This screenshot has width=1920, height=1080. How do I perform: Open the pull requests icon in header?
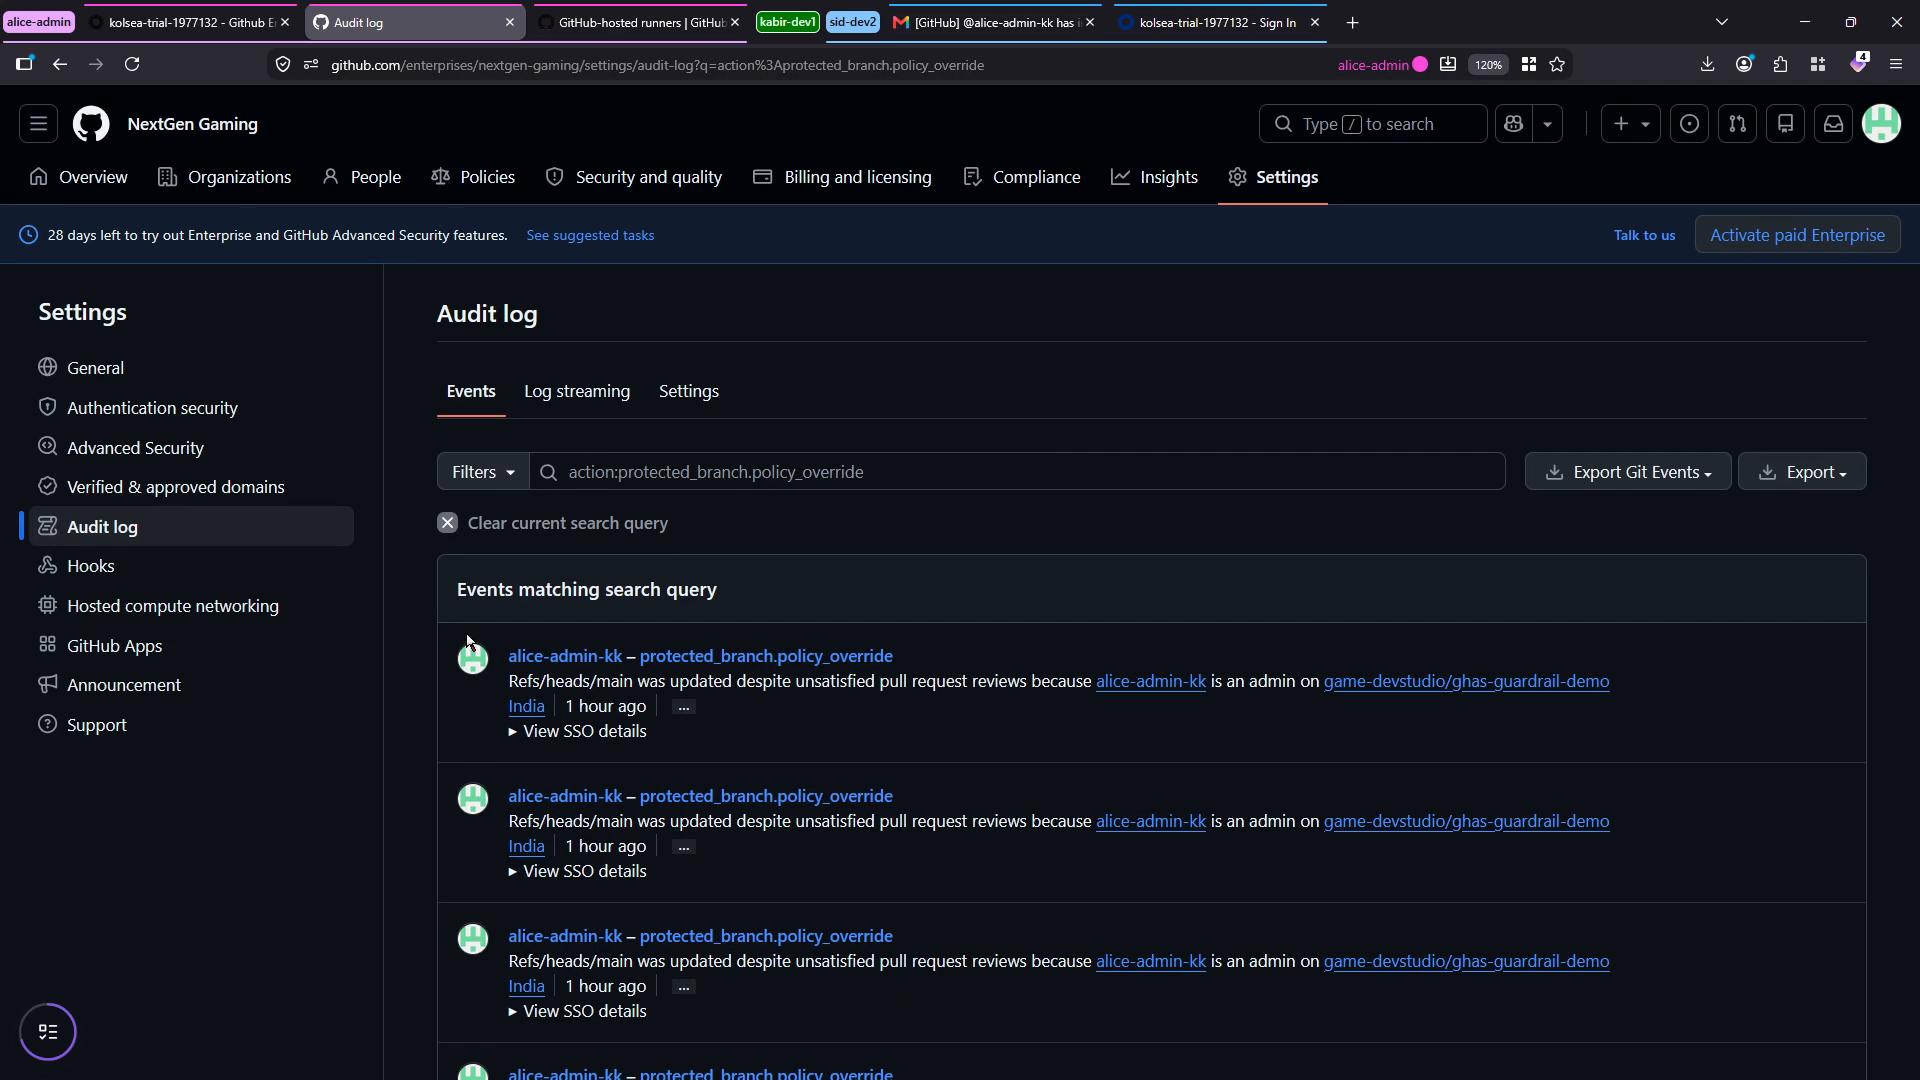1737,124
